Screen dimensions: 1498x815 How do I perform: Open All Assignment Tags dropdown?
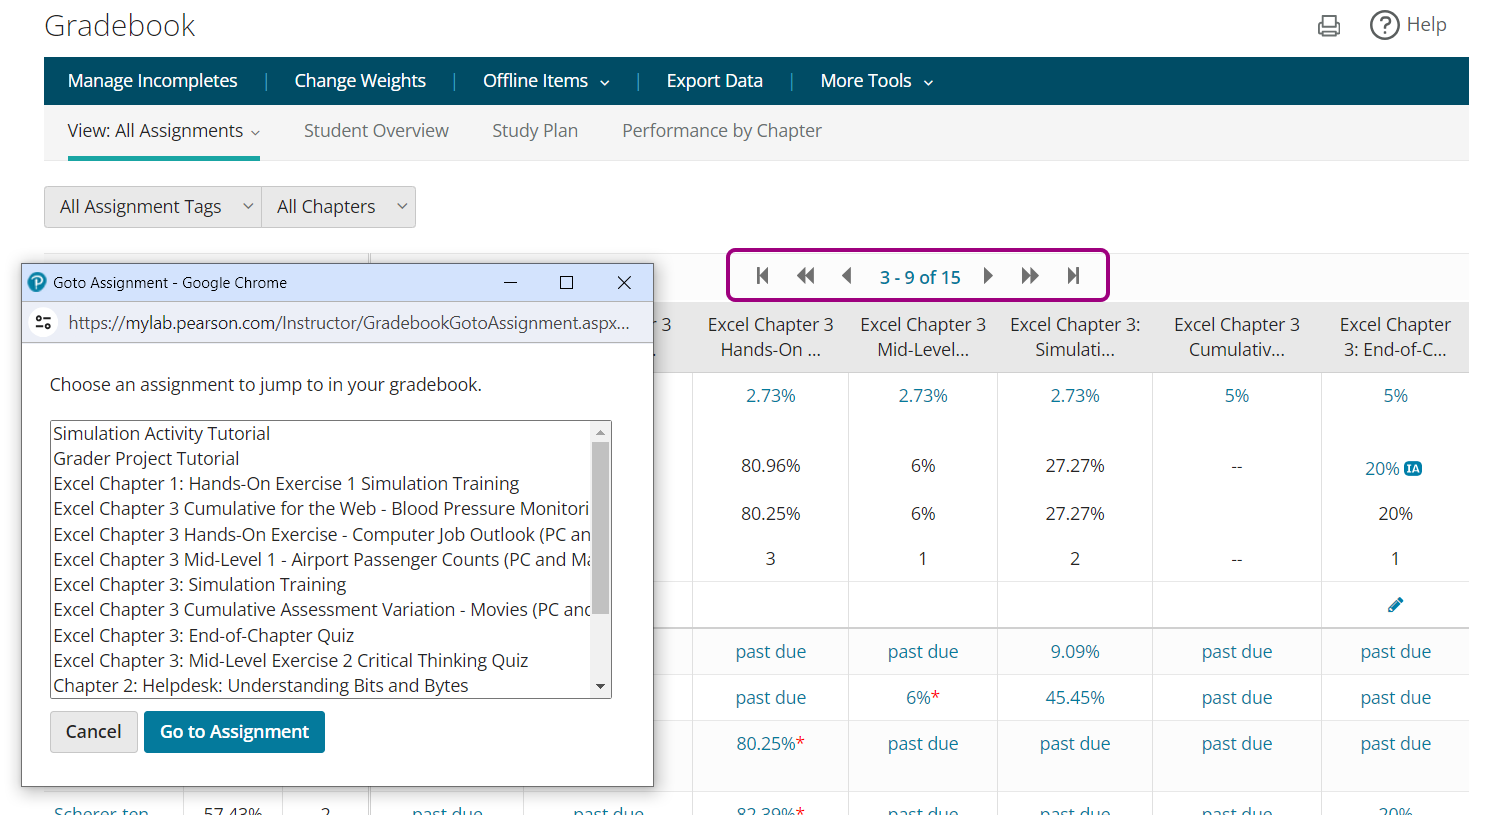(153, 207)
